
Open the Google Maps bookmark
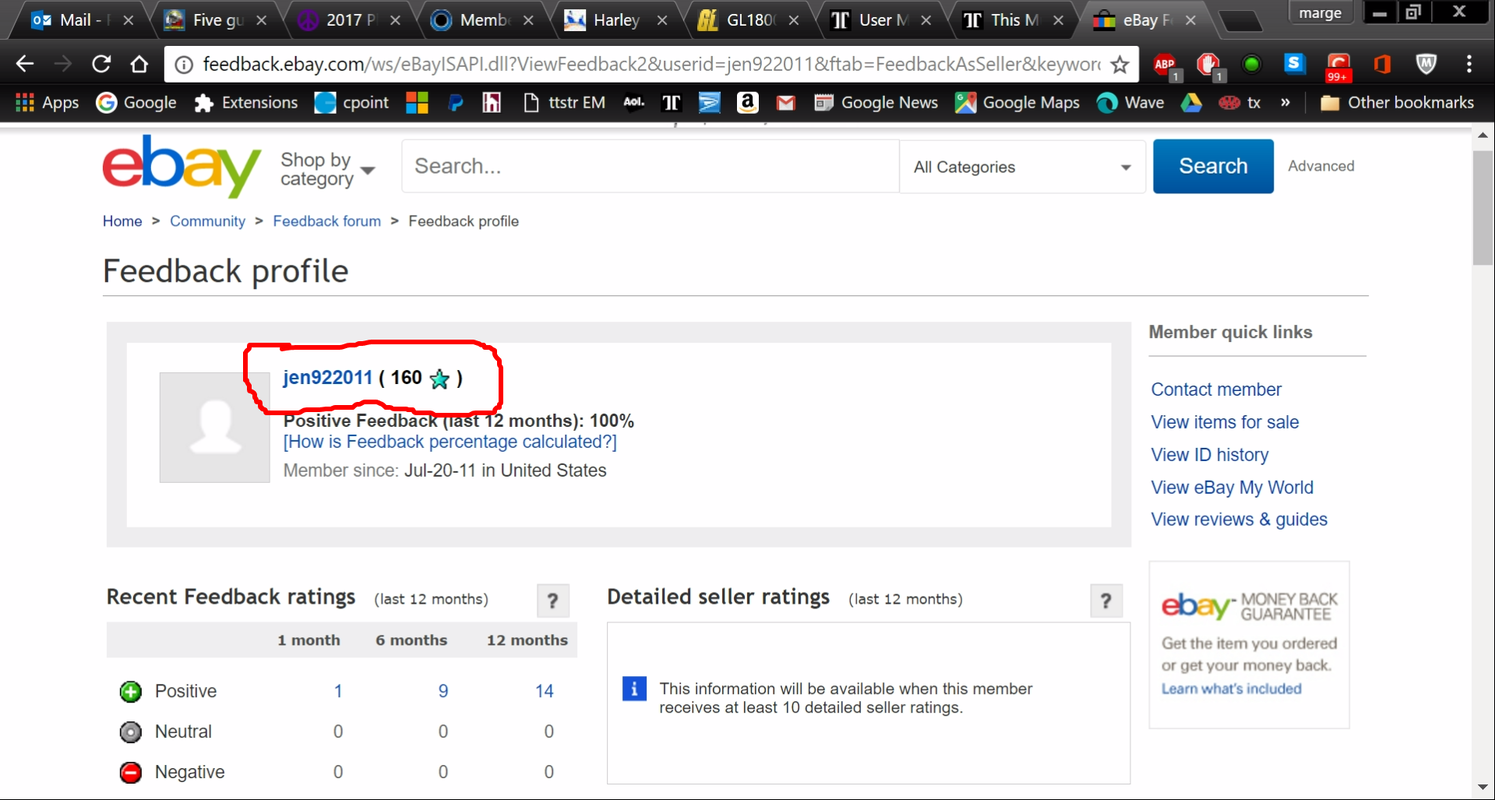(1019, 102)
